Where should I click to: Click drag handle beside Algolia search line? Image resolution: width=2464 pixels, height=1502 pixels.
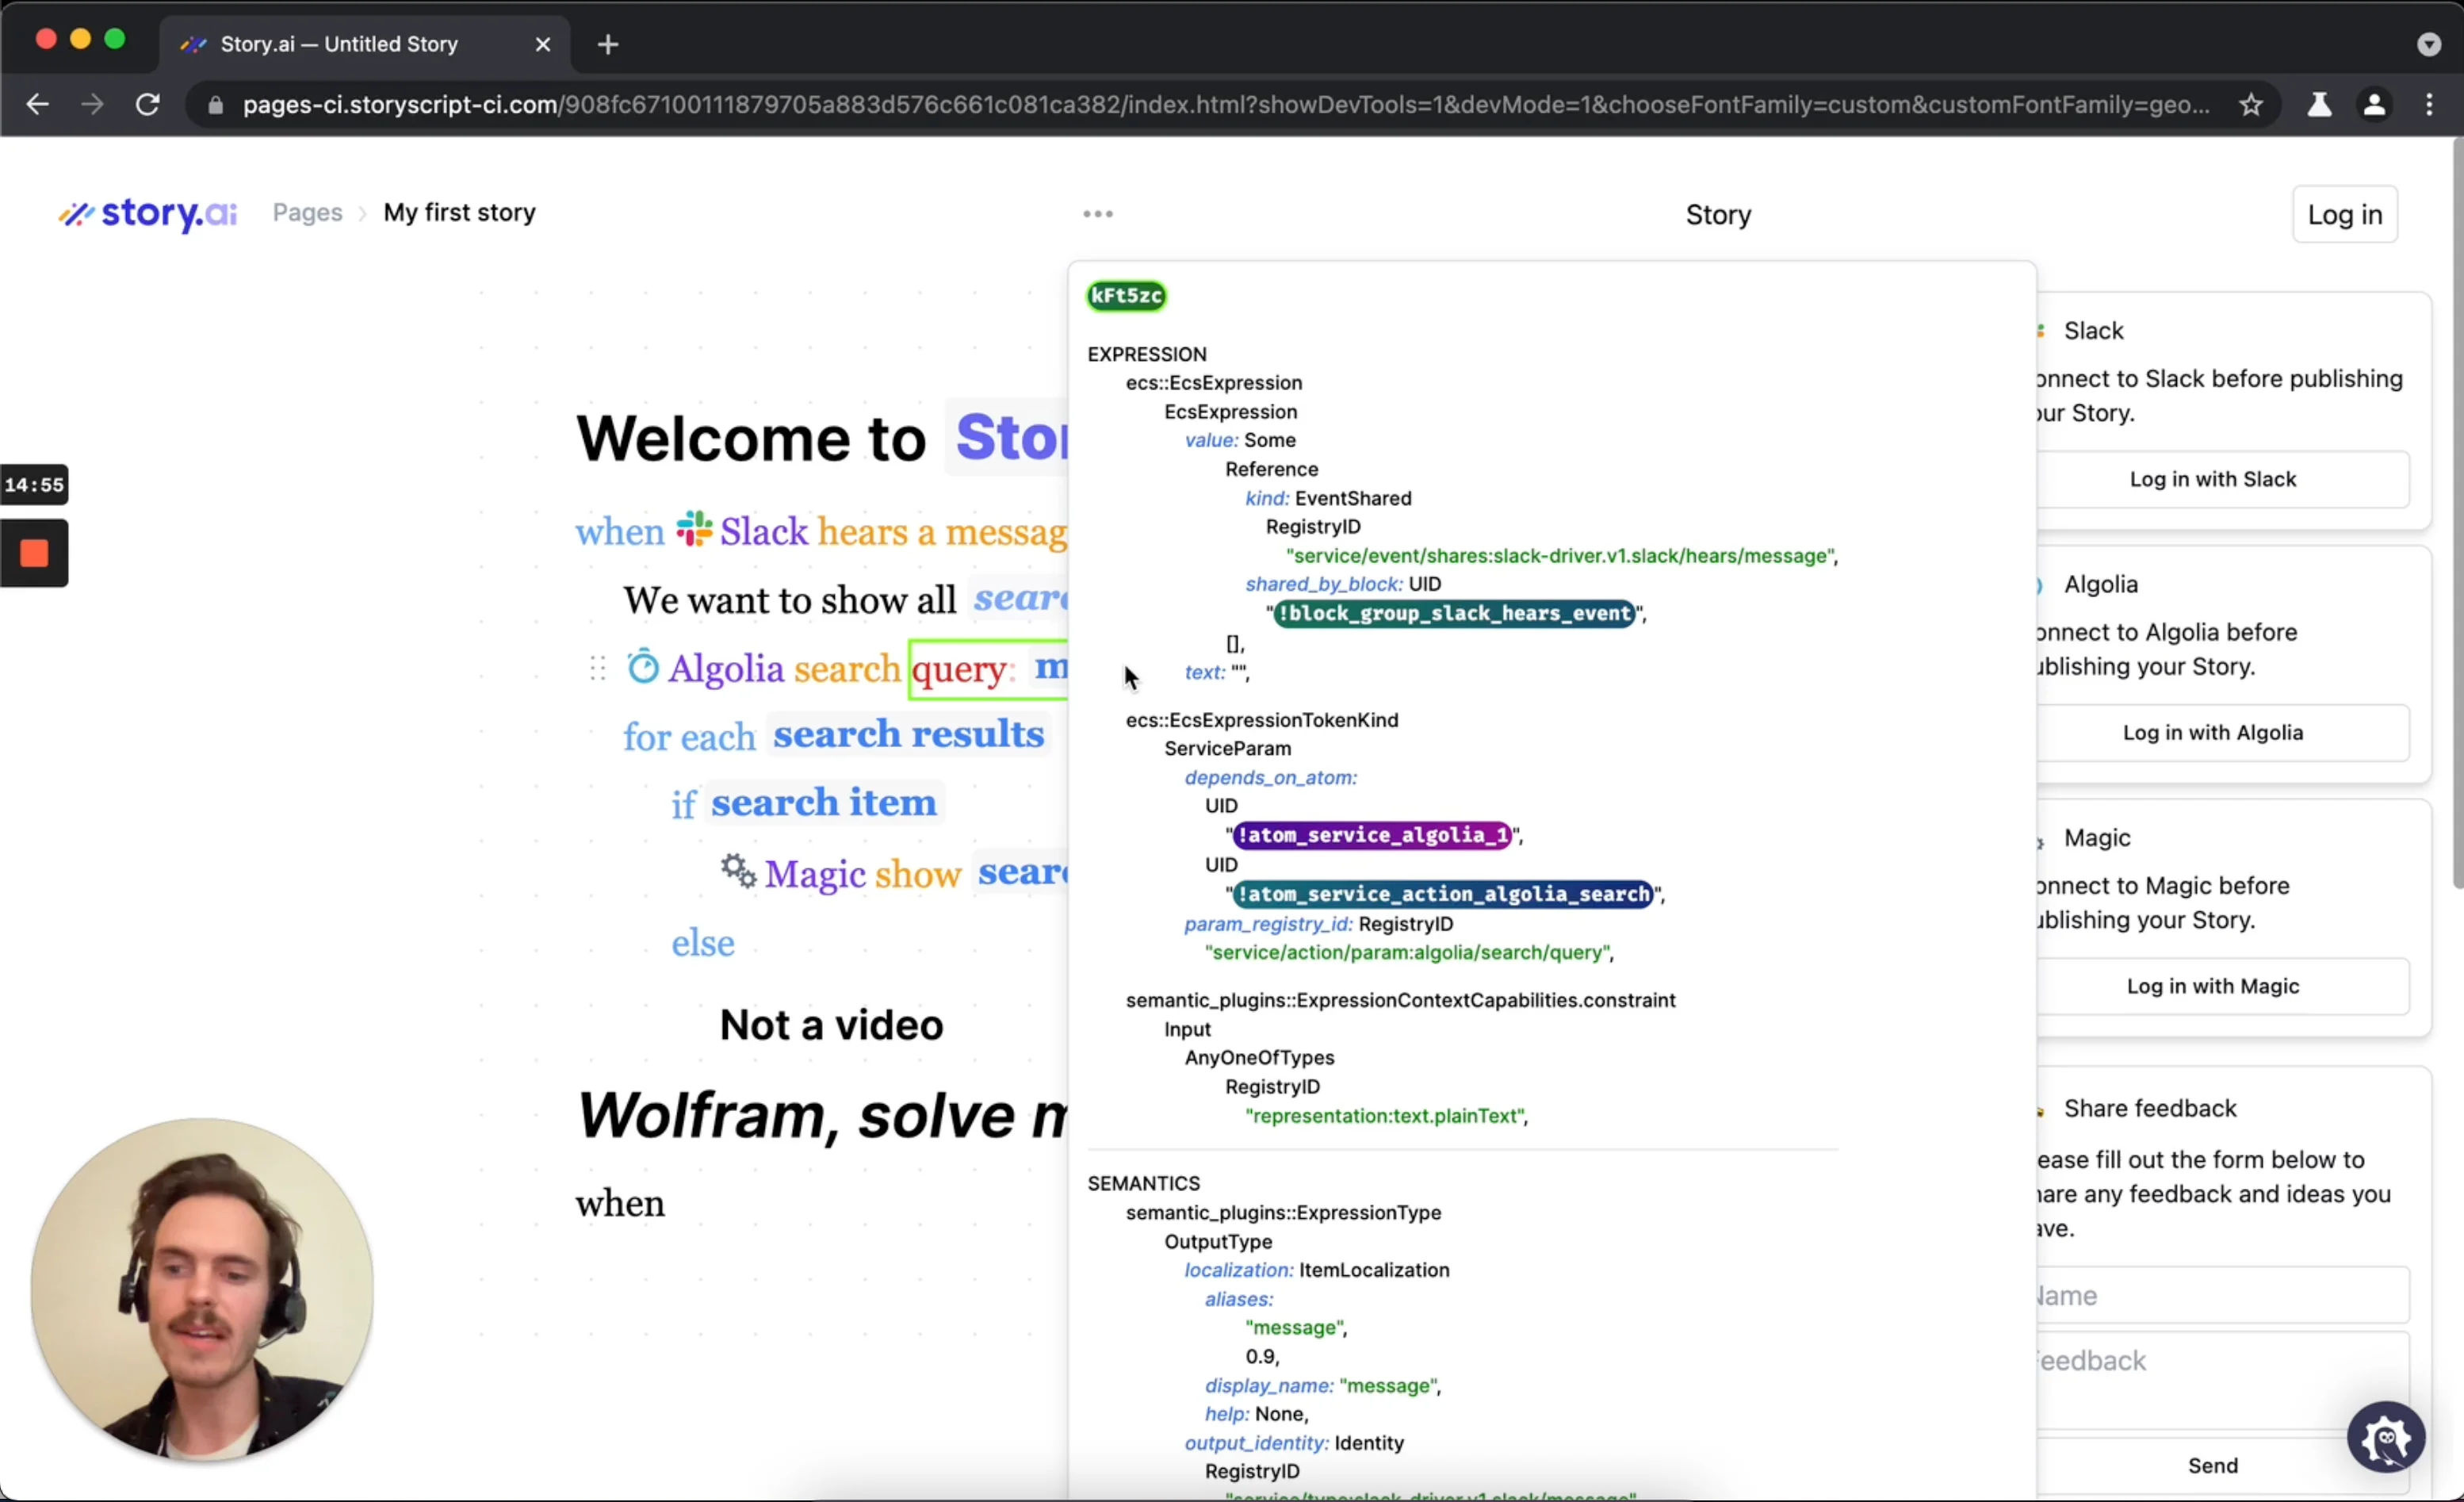coord(598,668)
